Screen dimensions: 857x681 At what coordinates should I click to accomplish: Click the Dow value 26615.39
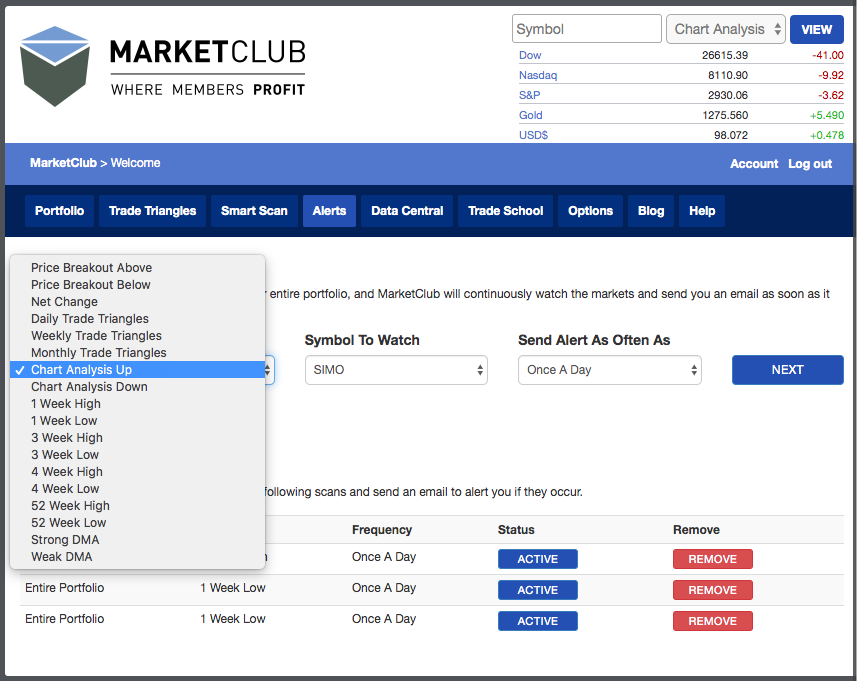pyautogui.click(x=725, y=55)
